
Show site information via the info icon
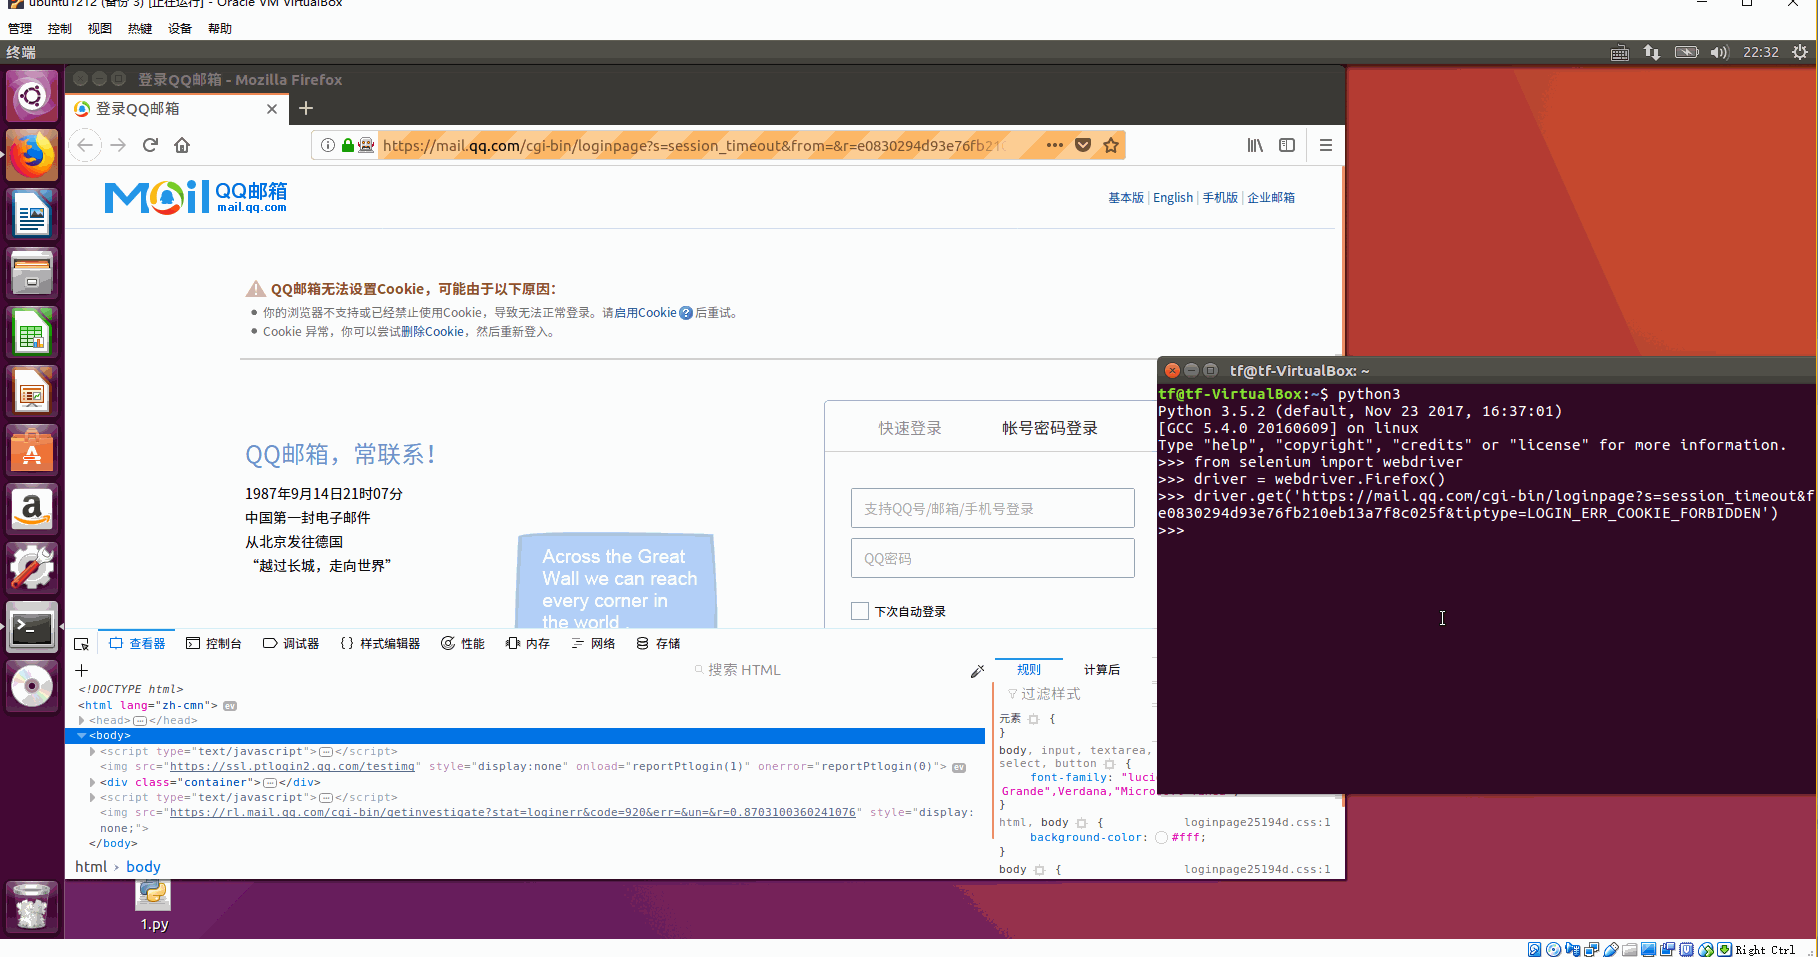click(x=327, y=145)
